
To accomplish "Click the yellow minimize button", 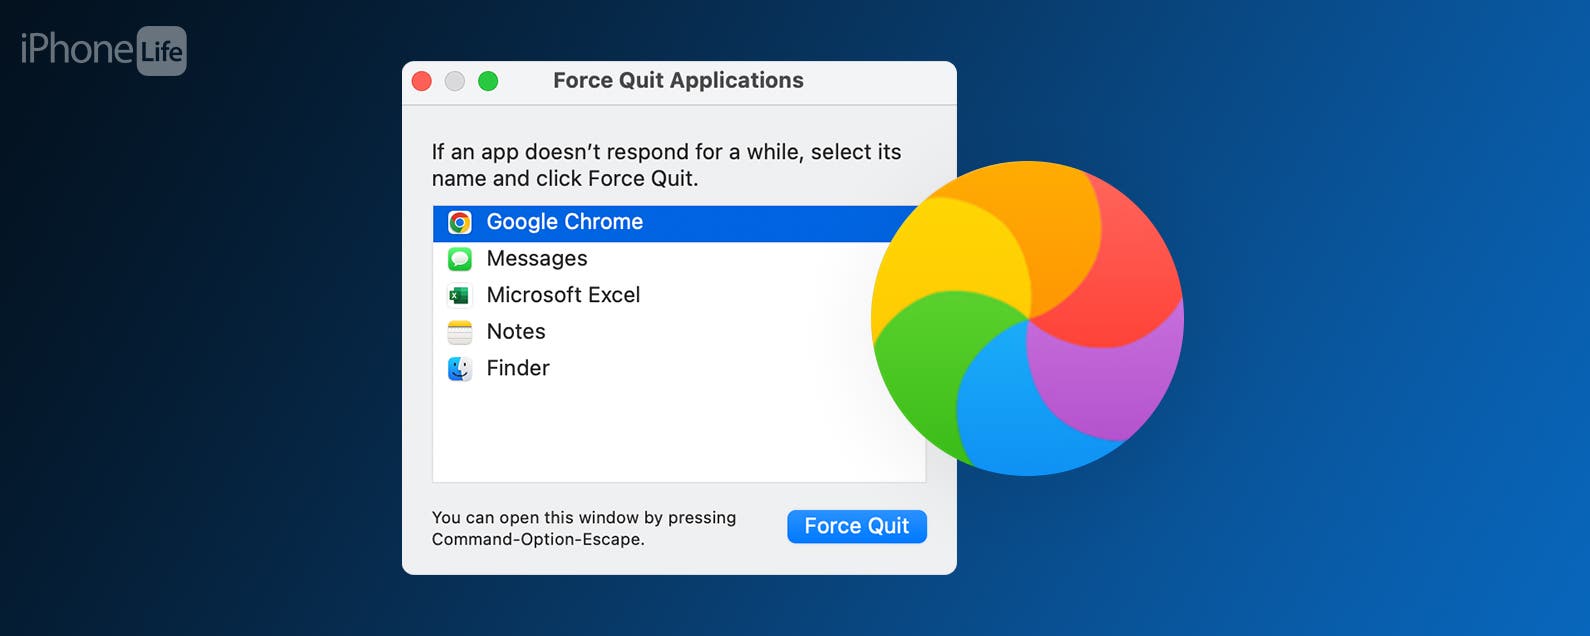I will point(454,81).
